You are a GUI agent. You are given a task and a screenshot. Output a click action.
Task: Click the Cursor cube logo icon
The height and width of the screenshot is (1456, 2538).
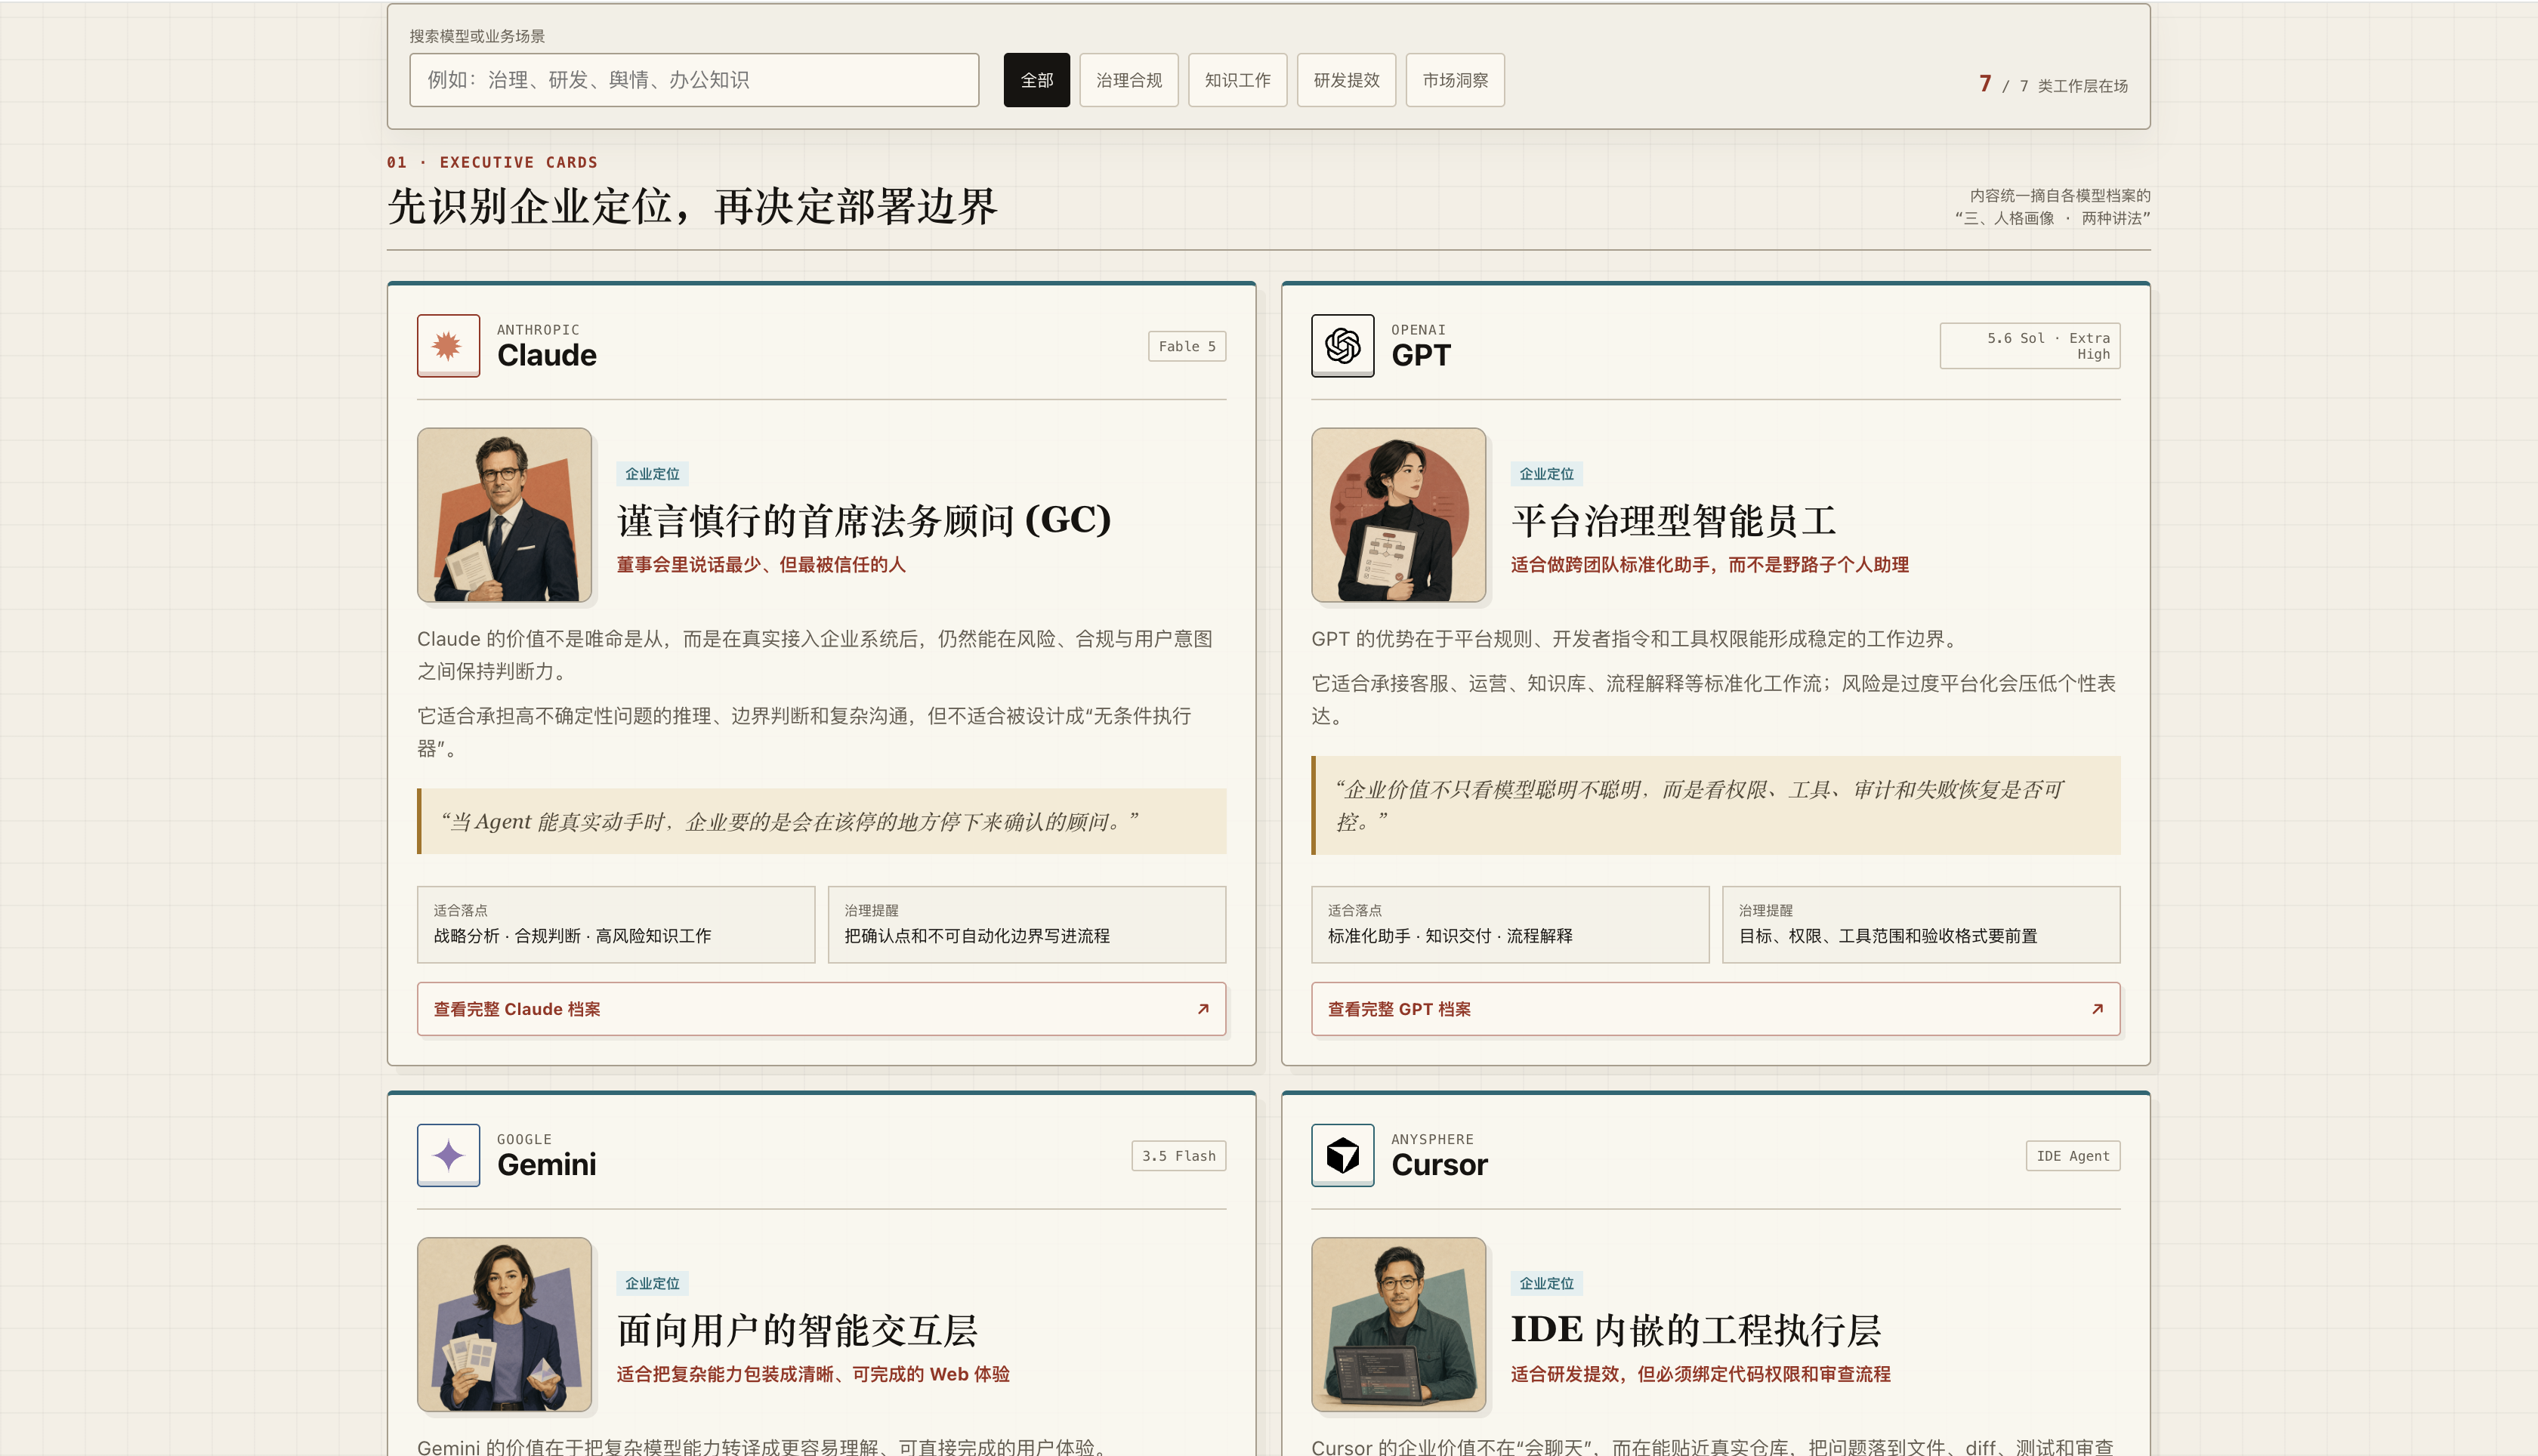[1342, 1155]
